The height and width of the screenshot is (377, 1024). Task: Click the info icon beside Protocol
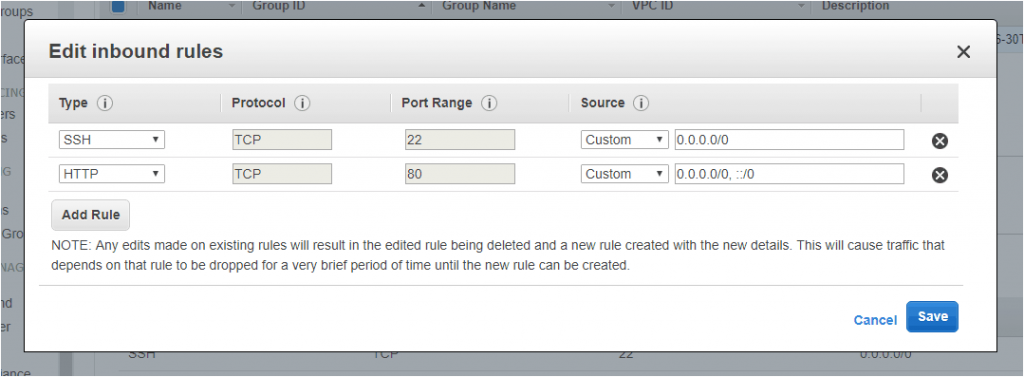pyautogui.click(x=302, y=103)
